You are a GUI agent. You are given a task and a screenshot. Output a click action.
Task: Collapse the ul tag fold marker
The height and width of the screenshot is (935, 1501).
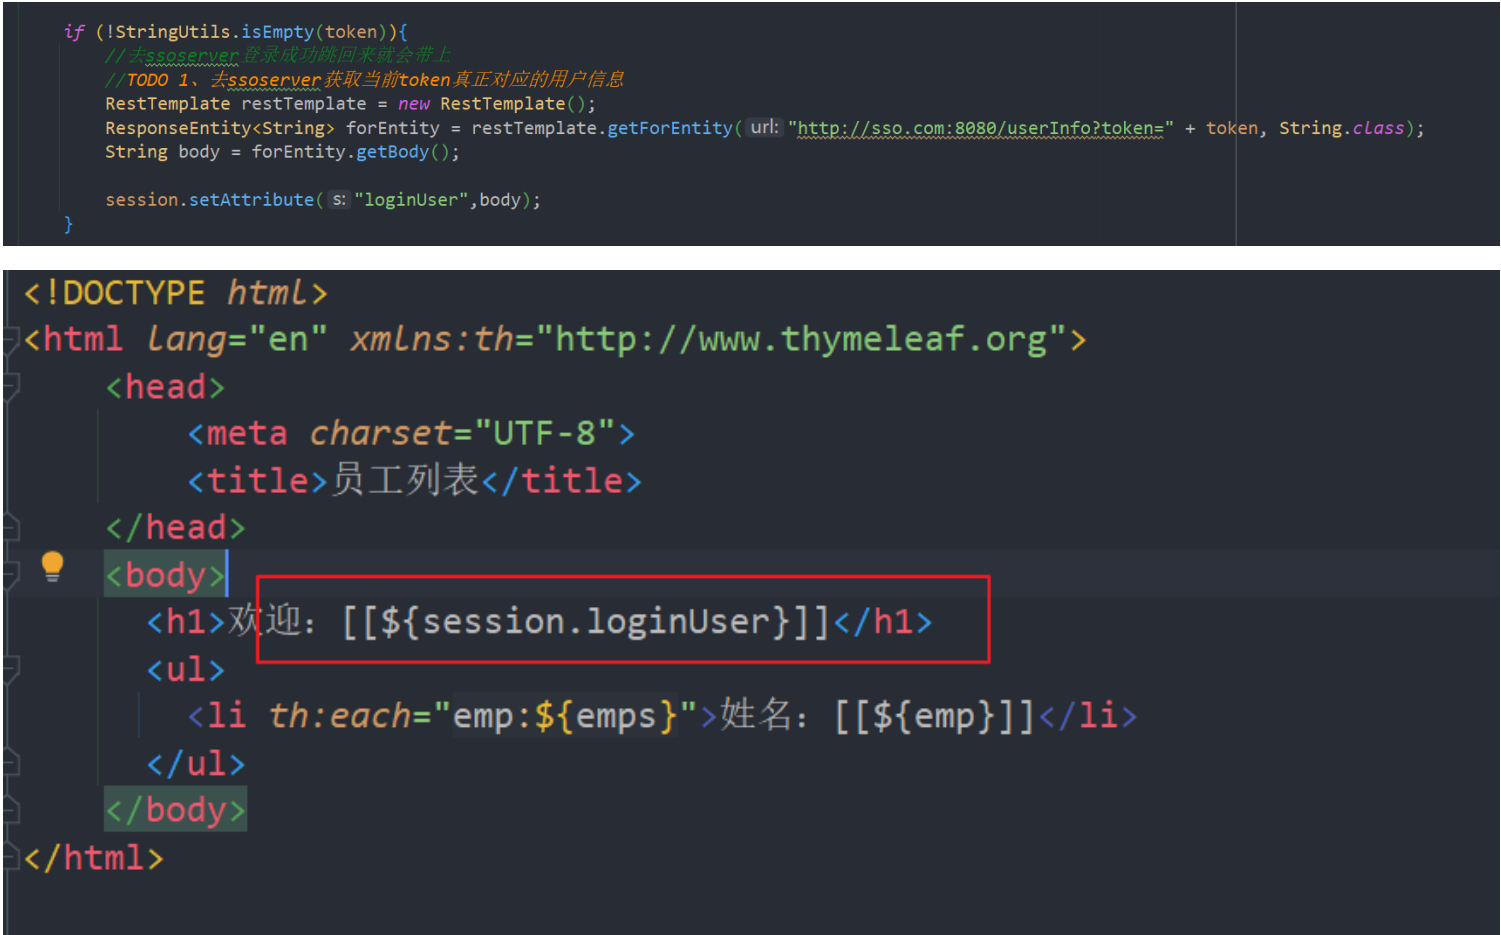point(11,668)
